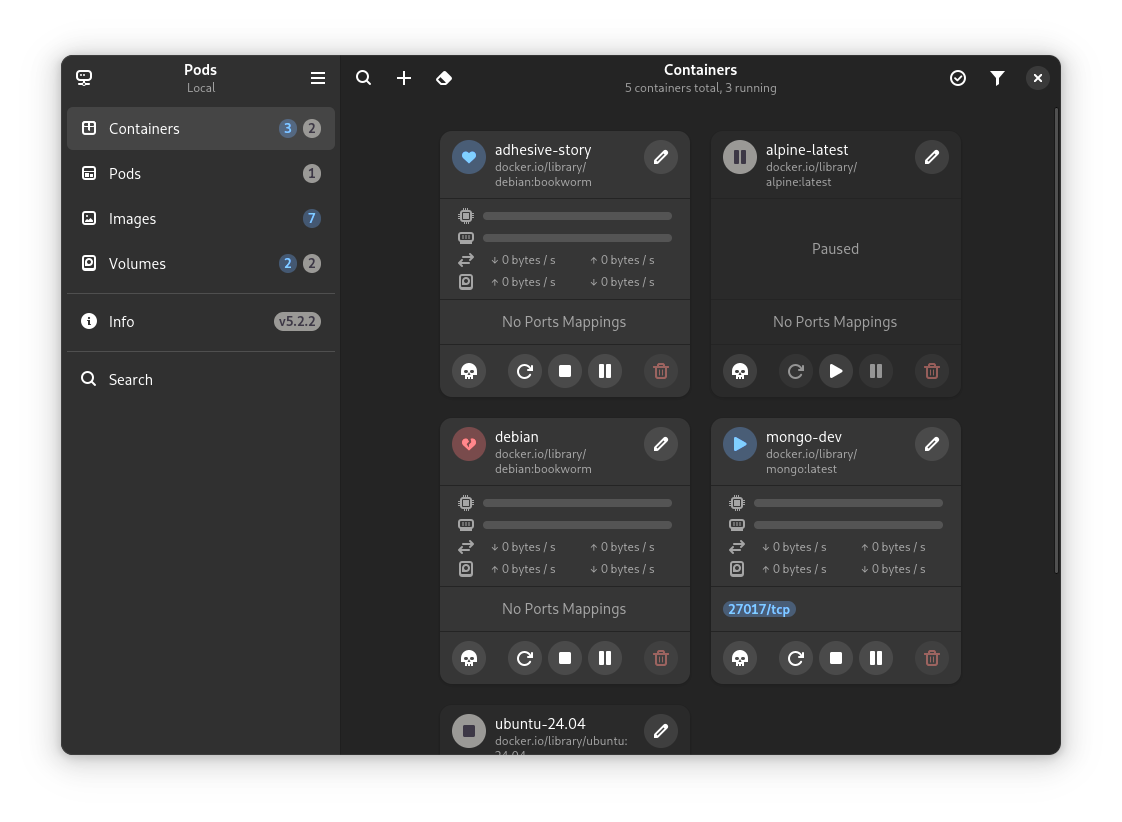This screenshot has height=822, width=1122.
Task: Click debian's No Ports Mappings label
Action: (x=564, y=609)
